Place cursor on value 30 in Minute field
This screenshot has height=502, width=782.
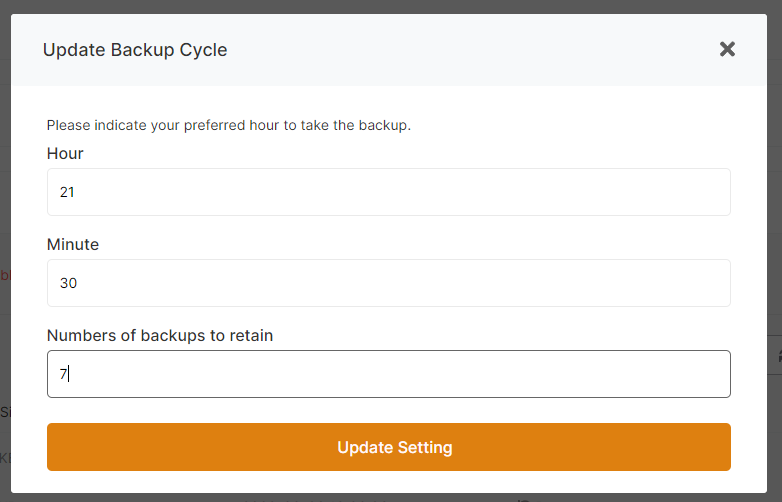pos(68,283)
